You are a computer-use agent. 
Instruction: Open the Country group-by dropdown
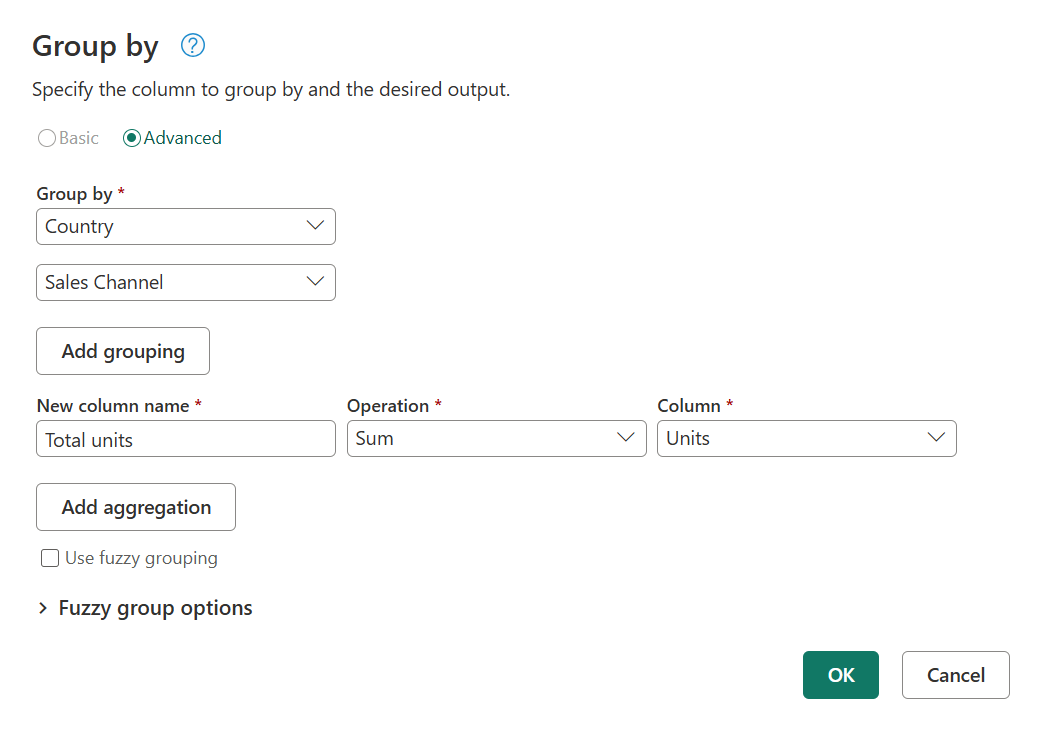pos(185,226)
